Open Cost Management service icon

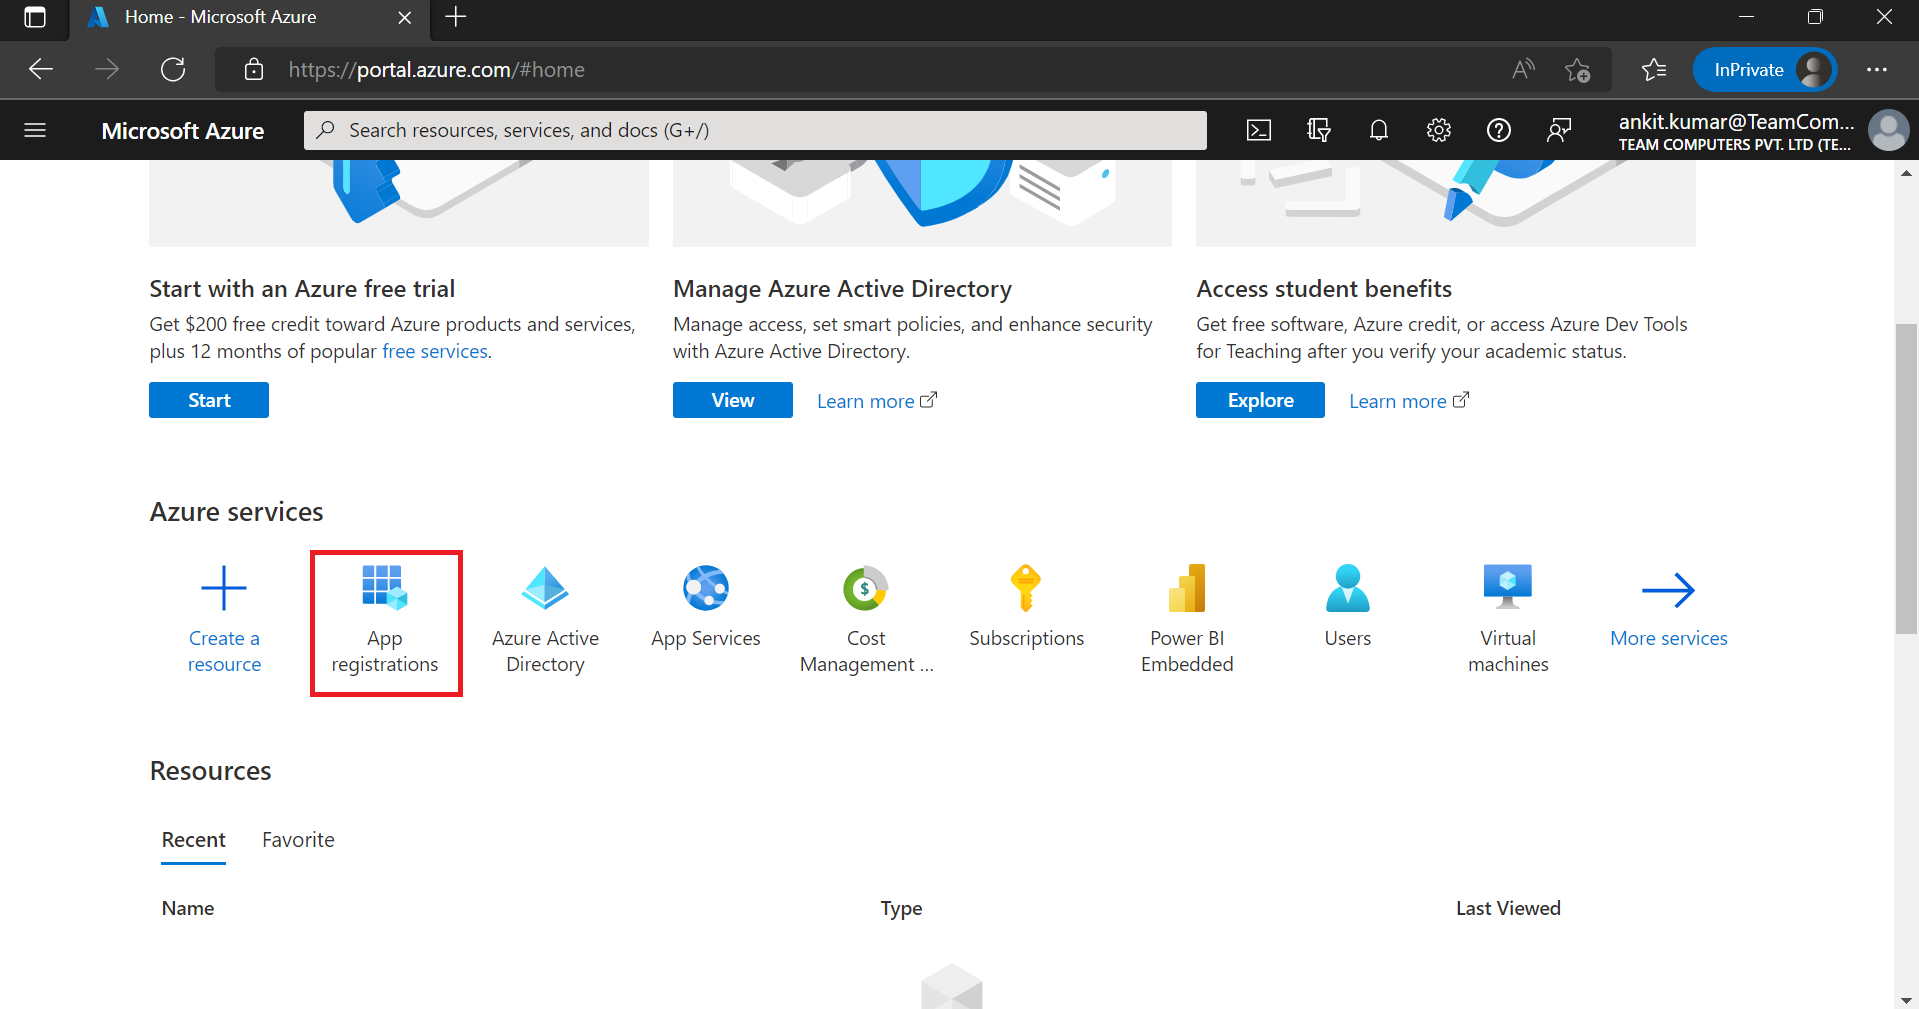point(866,588)
